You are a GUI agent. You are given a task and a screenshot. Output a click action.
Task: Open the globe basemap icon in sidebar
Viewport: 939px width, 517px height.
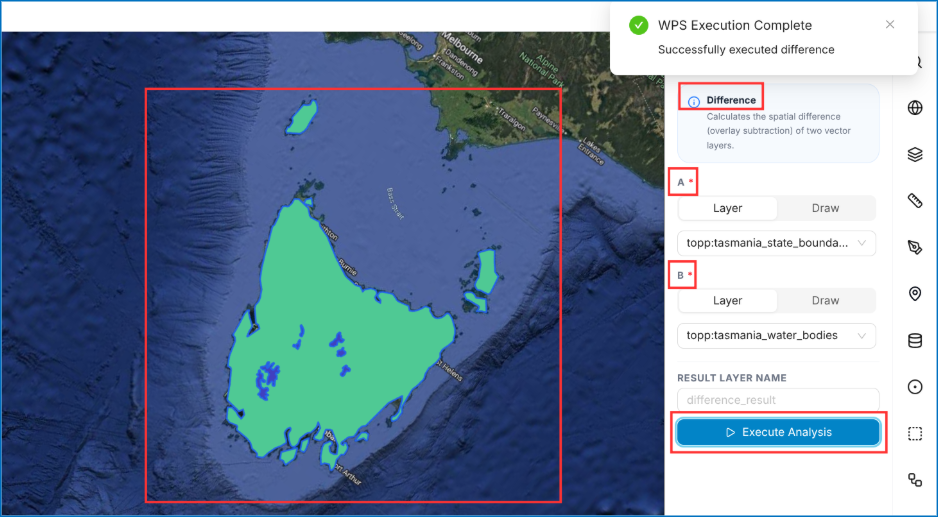click(x=914, y=108)
